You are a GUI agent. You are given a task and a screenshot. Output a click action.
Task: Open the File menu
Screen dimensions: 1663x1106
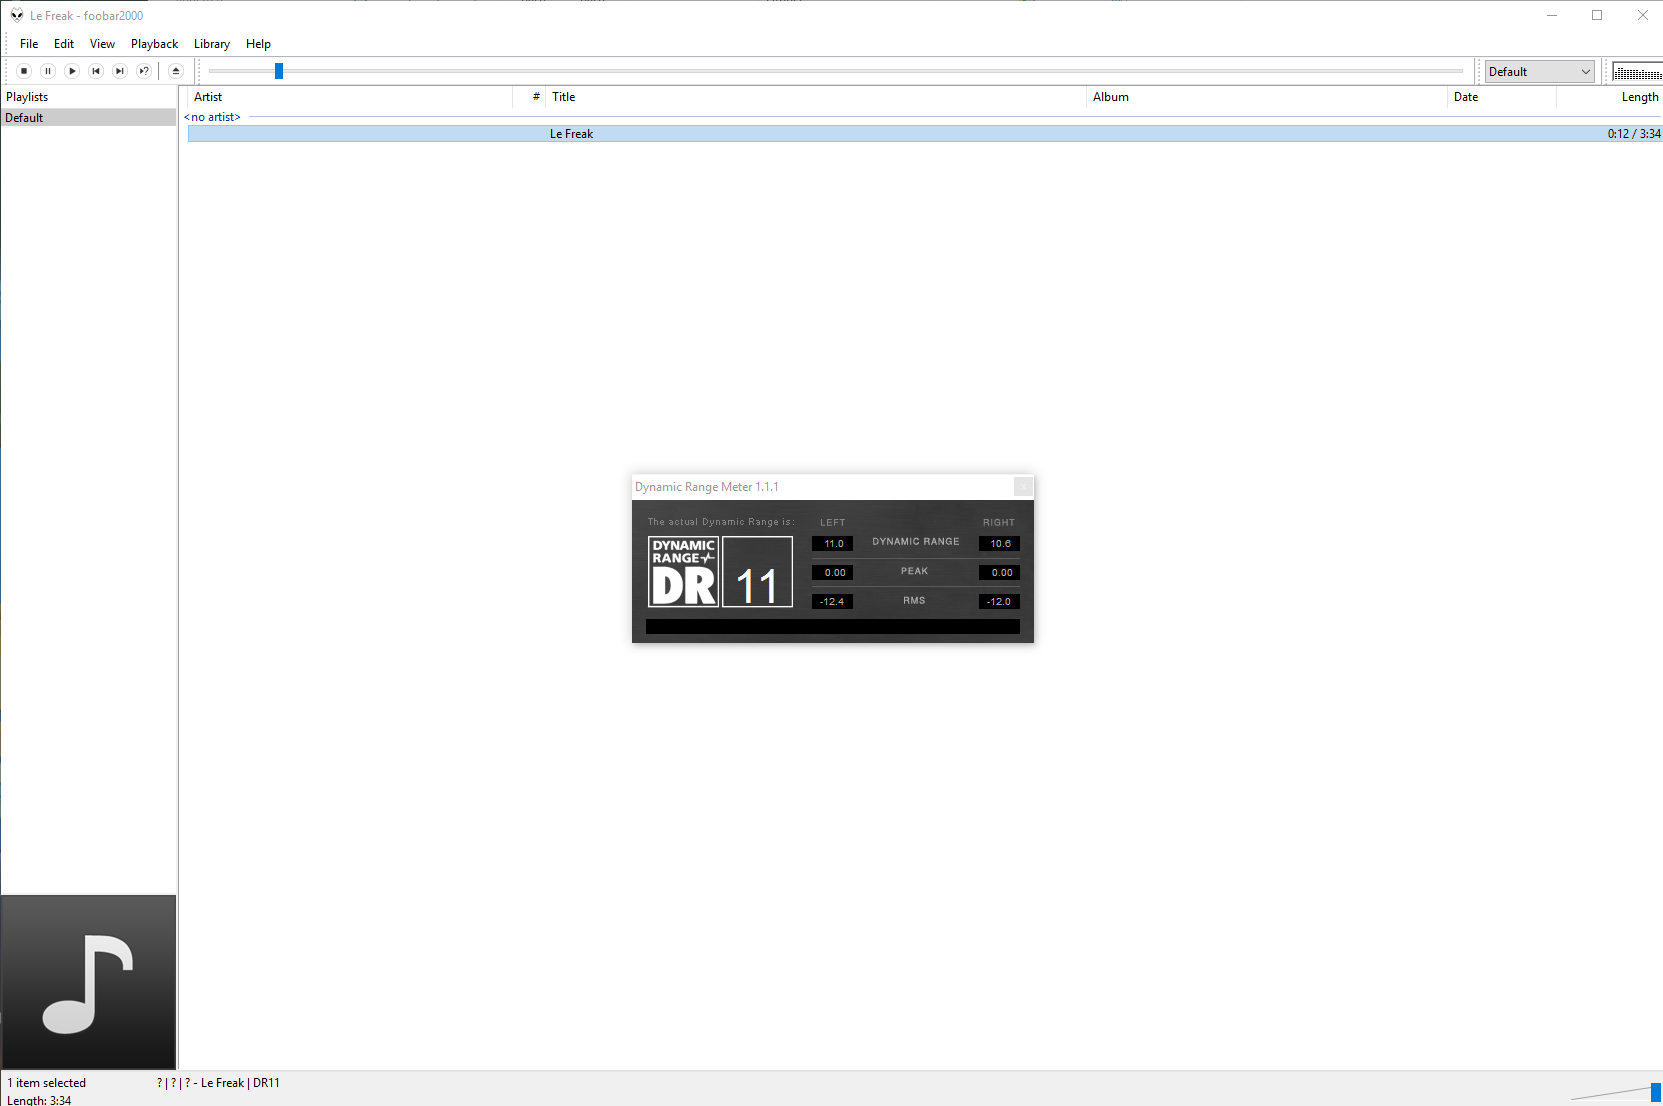[29, 44]
